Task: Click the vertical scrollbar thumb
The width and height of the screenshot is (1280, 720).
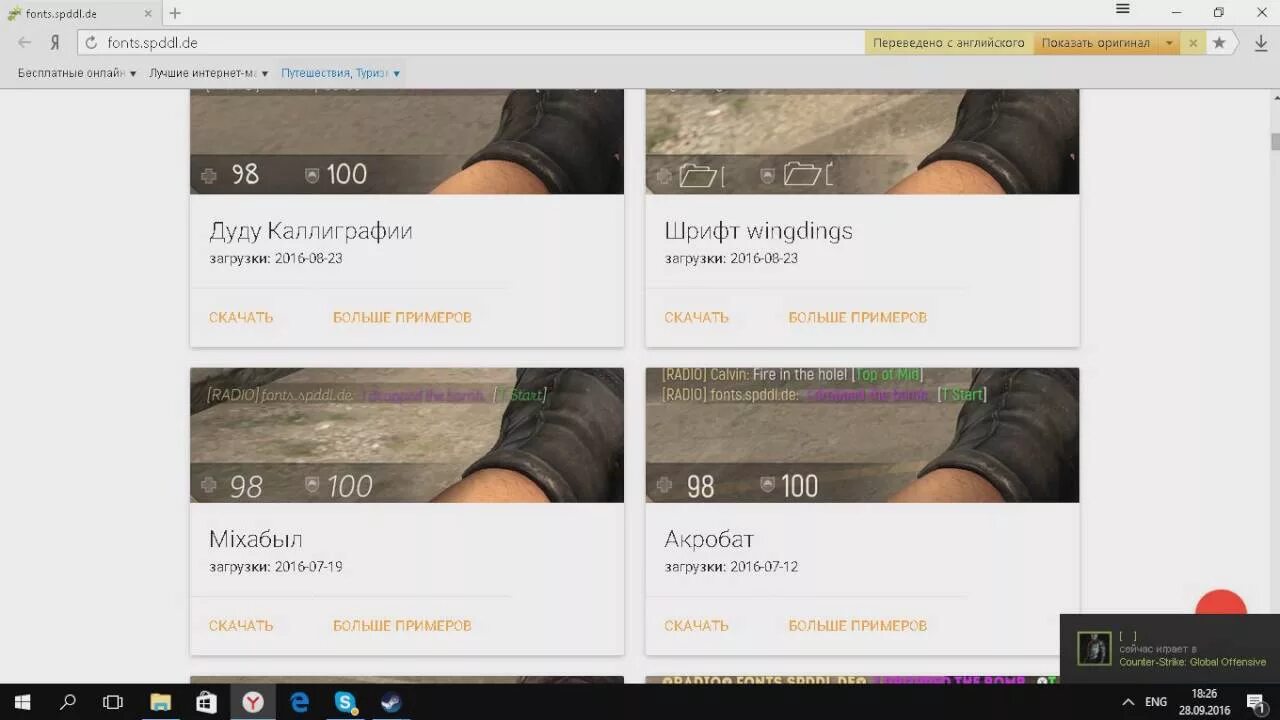Action: pos(1275,141)
